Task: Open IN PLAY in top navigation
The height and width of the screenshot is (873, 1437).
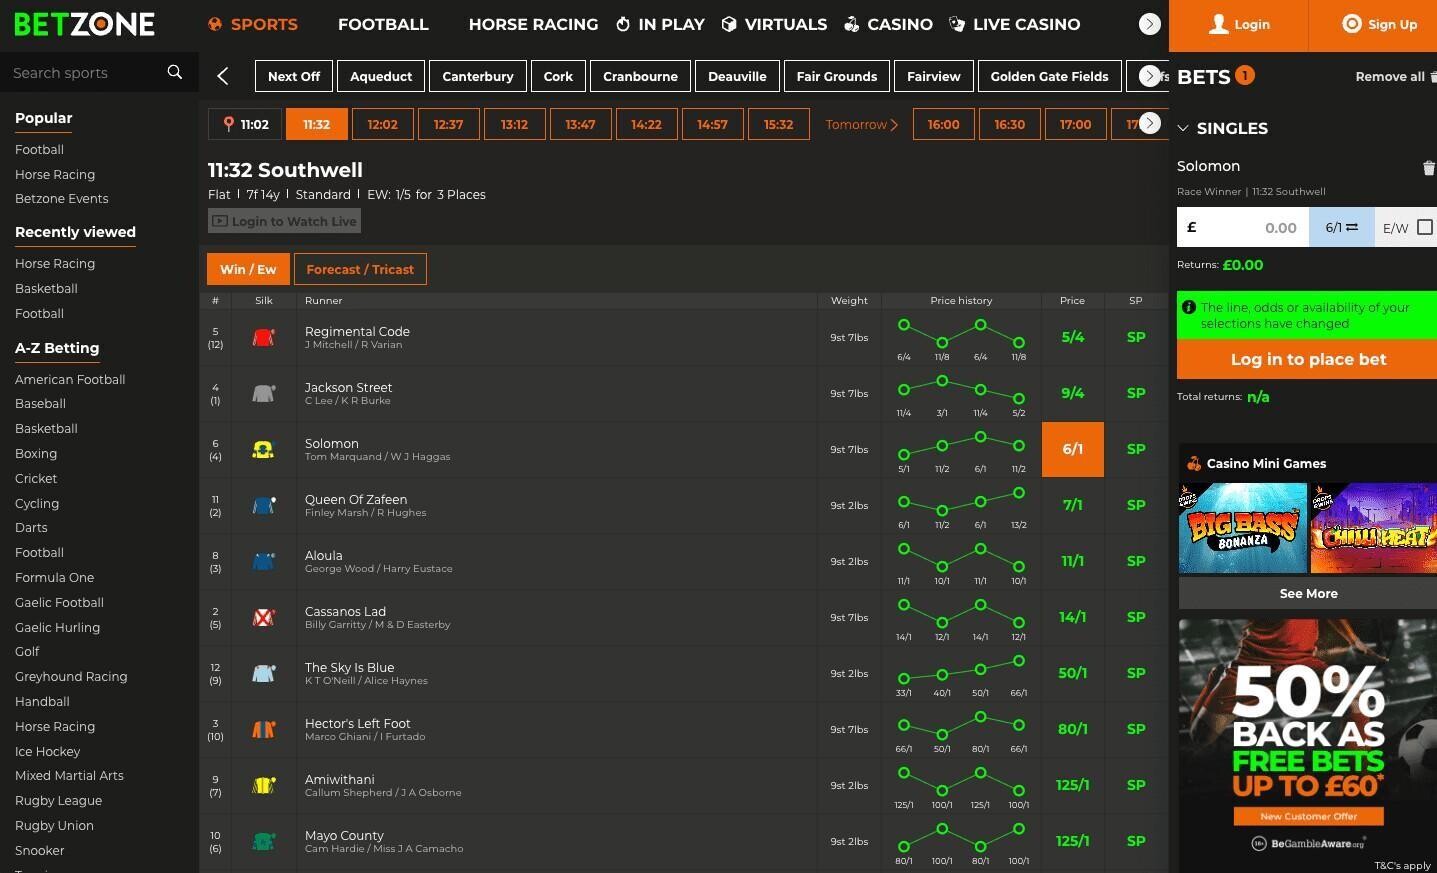Action: pyautogui.click(x=661, y=24)
